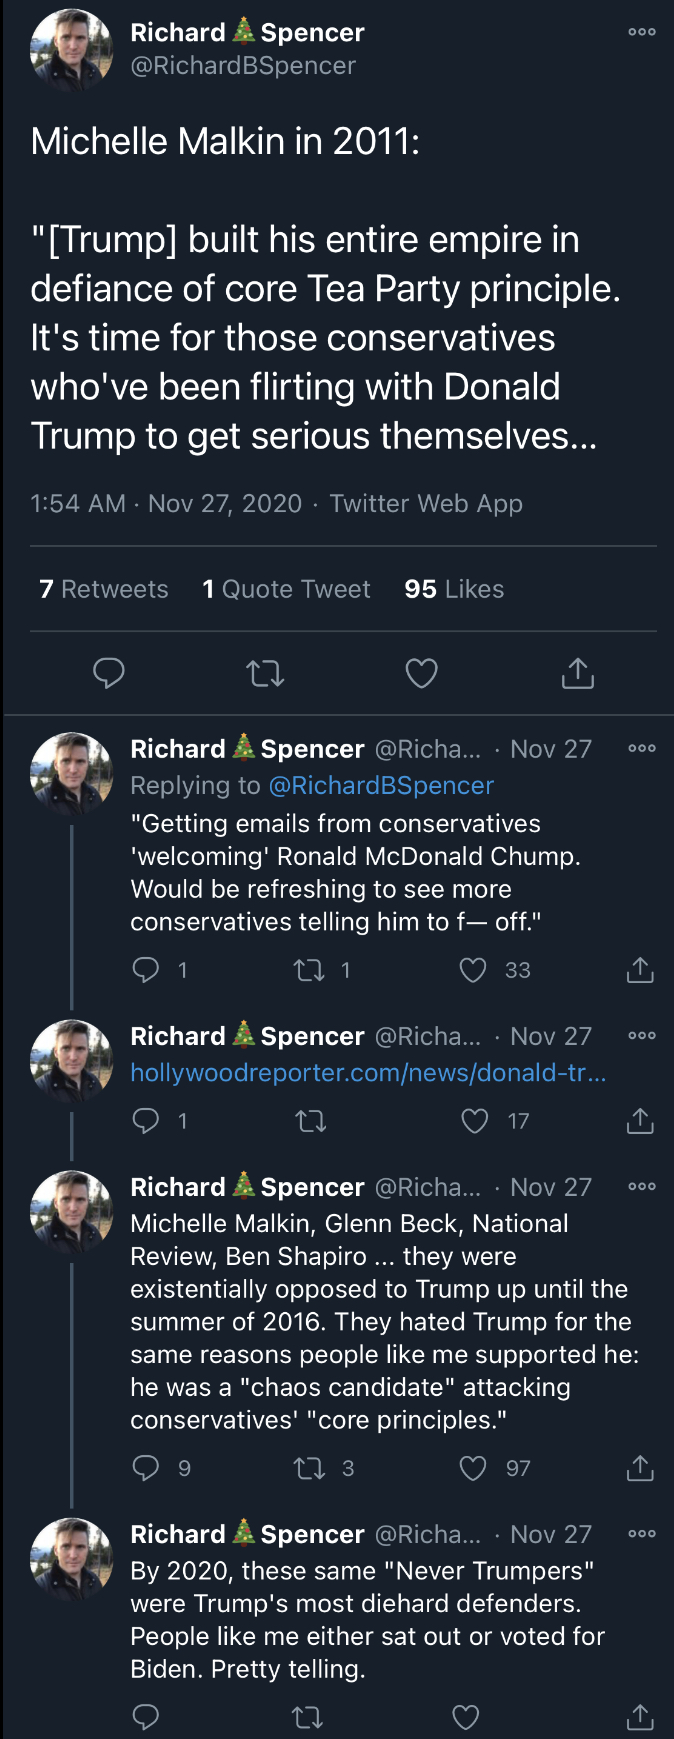The width and height of the screenshot is (674, 1739).
Task: Share the main tweet via share icon
Action: [577, 673]
